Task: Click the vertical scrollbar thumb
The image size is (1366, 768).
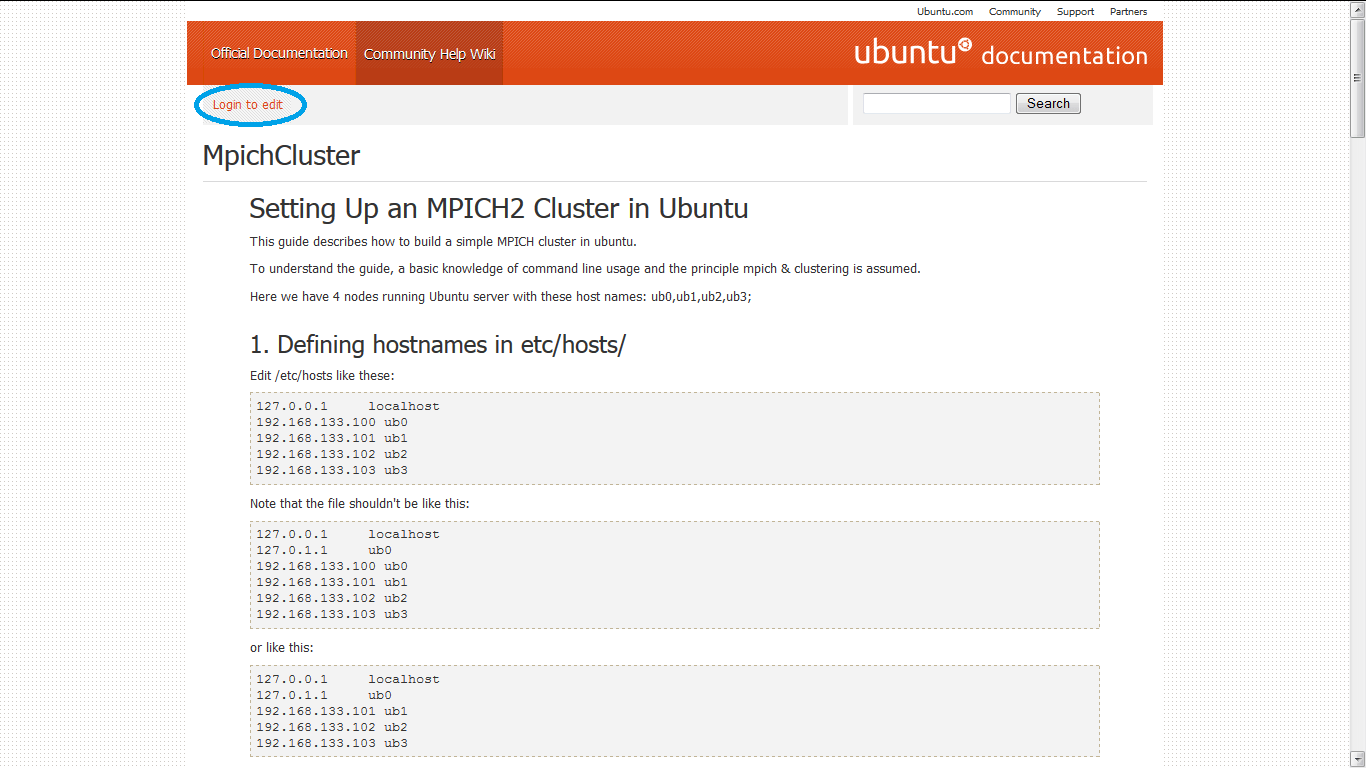Action: click(x=1357, y=78)
